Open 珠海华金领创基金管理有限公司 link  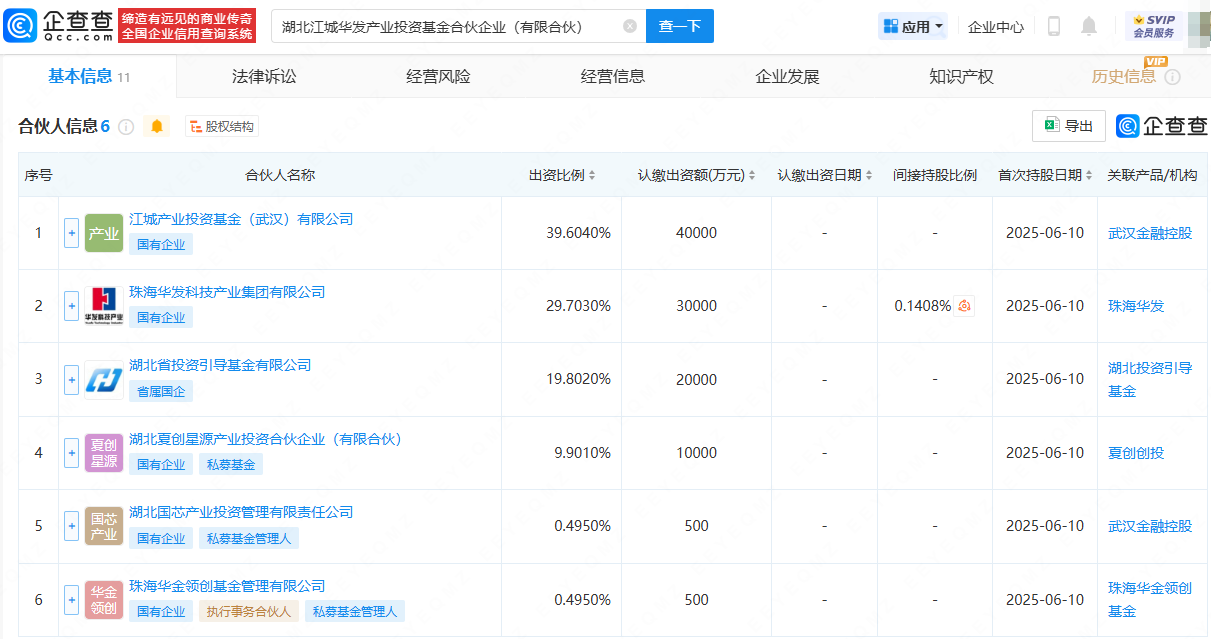227,586
